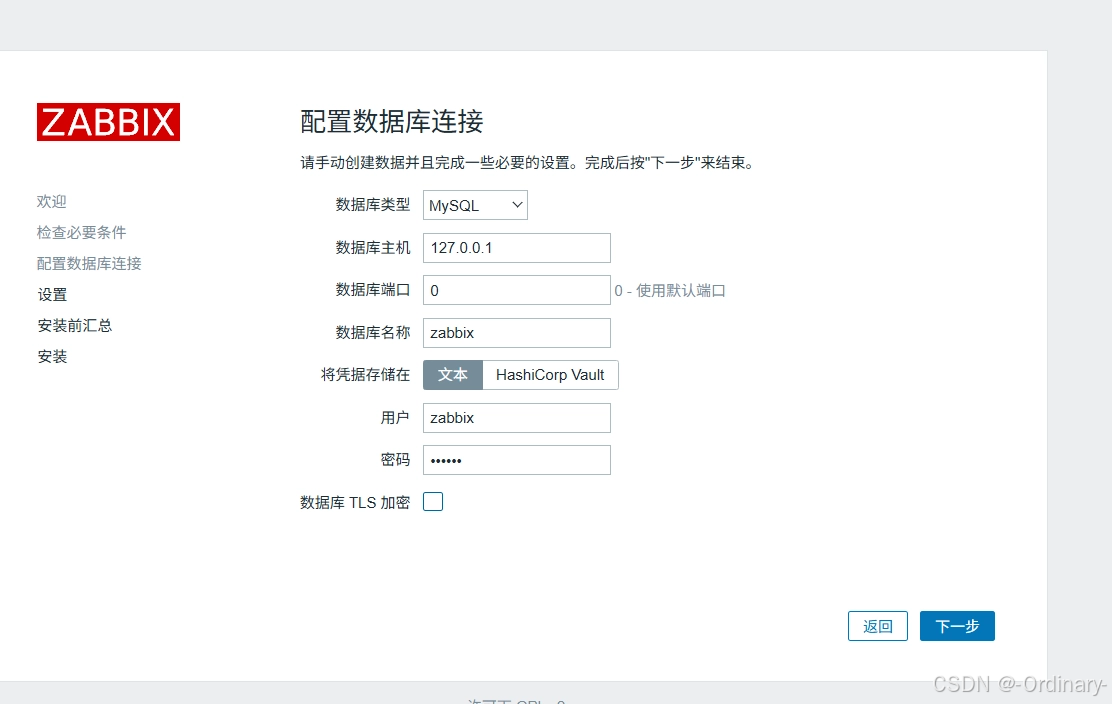The height and width of the screenshot is (704, 1112).
Task: Select 安装前汇总 step in sidebar
Action: click(74, 325)
